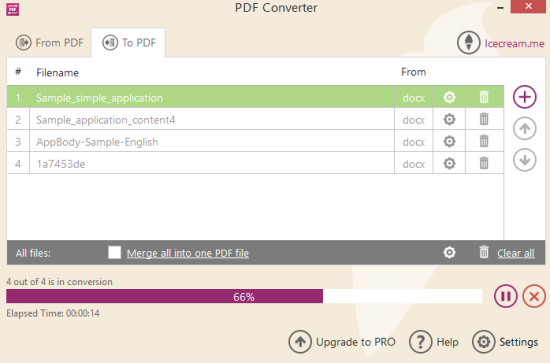Select the To PDF tab
Image resolution: width=550 pixels, height=363 pixels.
(x=129, y=43)
